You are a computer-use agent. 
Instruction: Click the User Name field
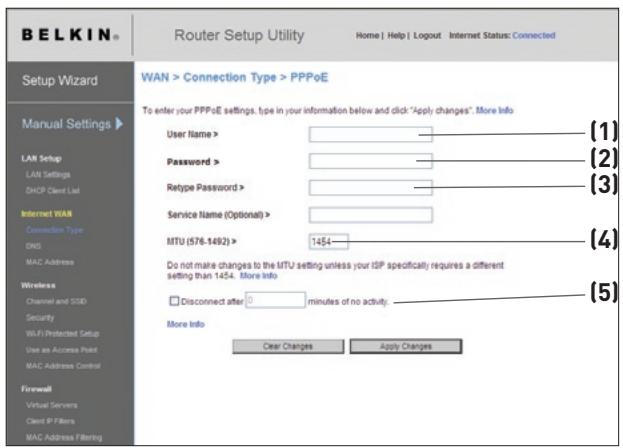pyautogui.click(x=370, y=134)
